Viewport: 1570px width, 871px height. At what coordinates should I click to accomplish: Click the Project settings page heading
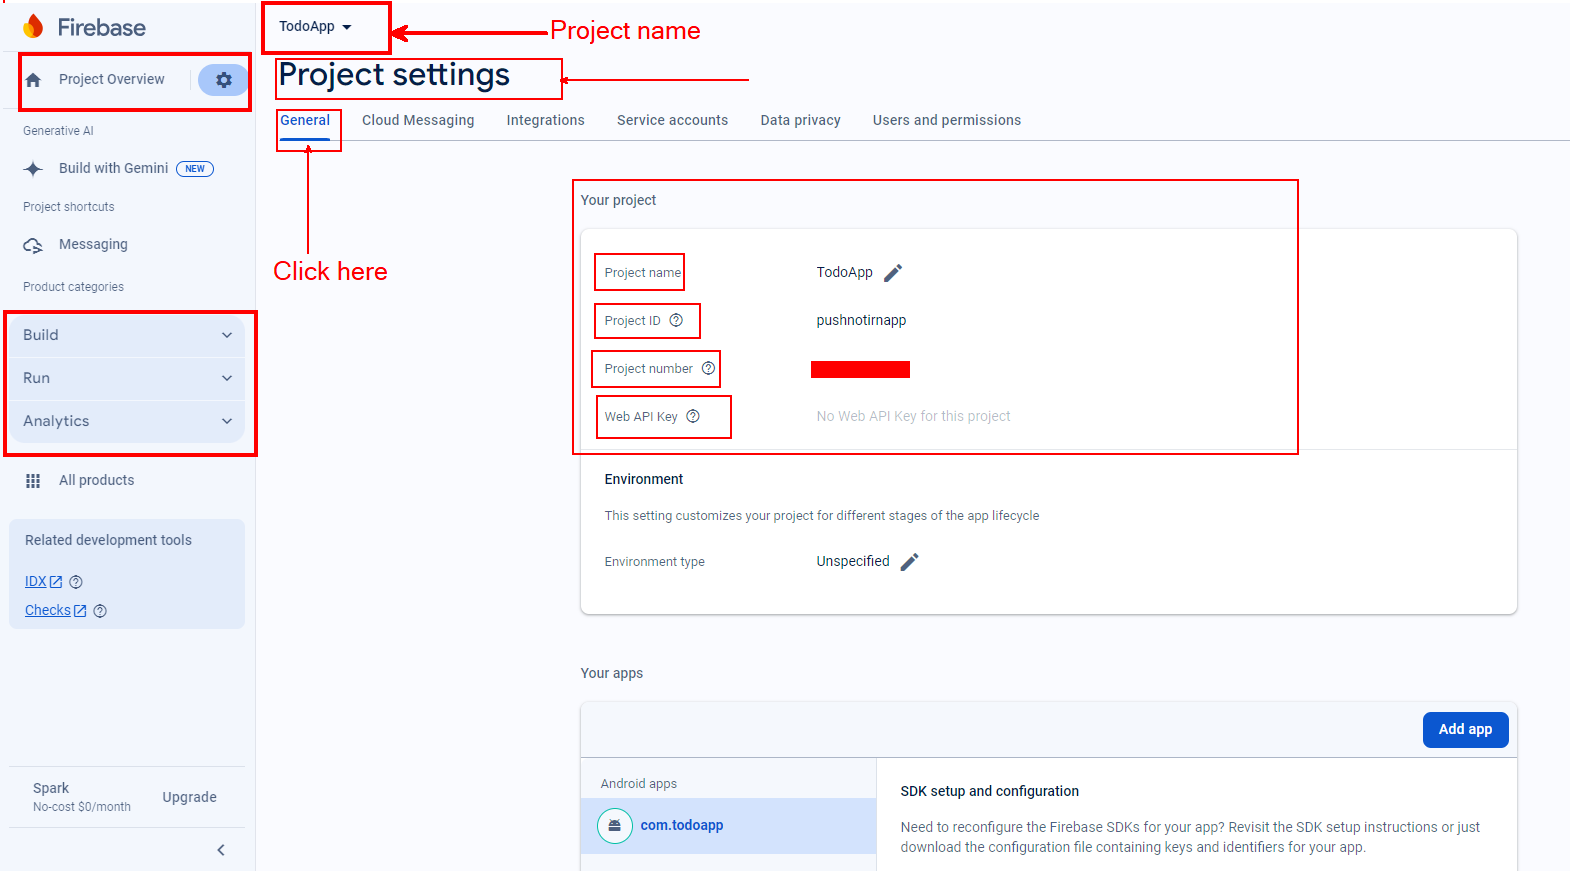(x=394, y=76)
